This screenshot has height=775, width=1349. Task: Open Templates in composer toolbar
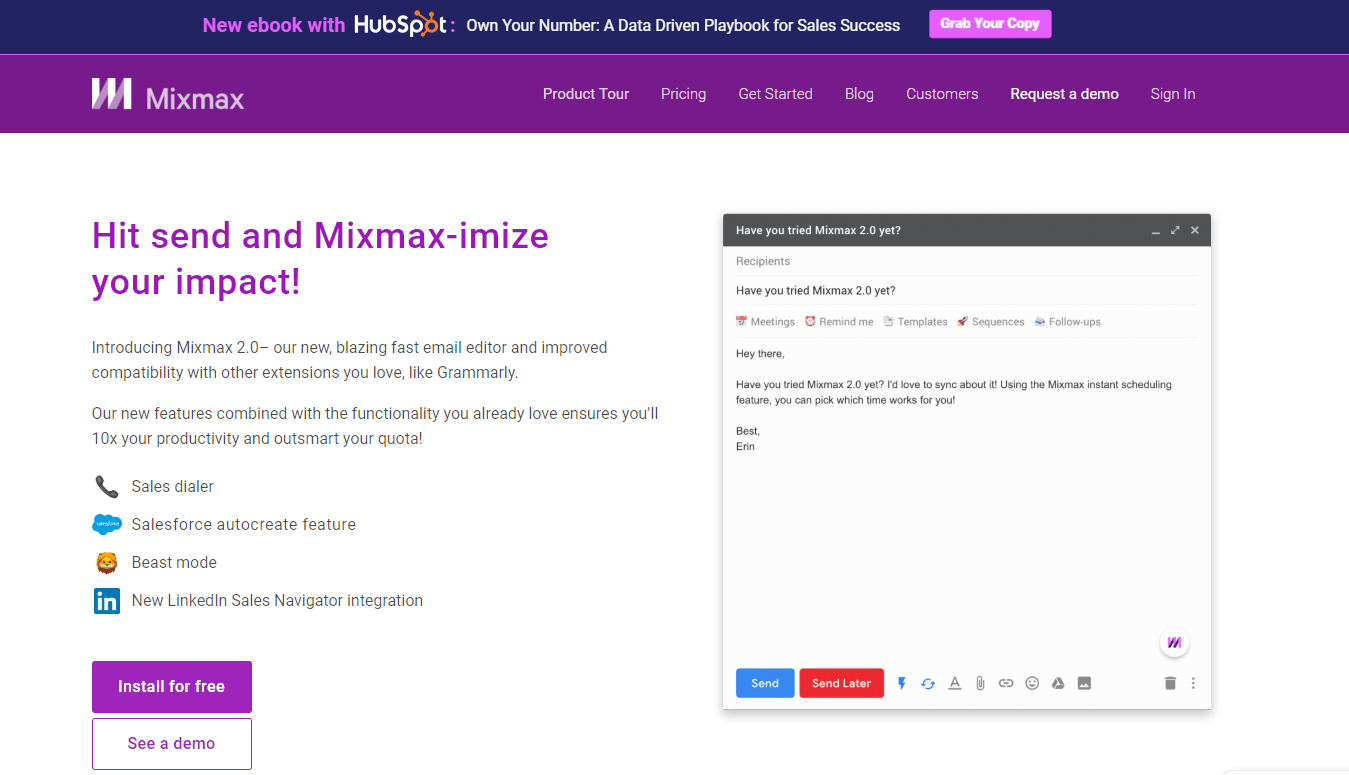[x=915, y=322]
